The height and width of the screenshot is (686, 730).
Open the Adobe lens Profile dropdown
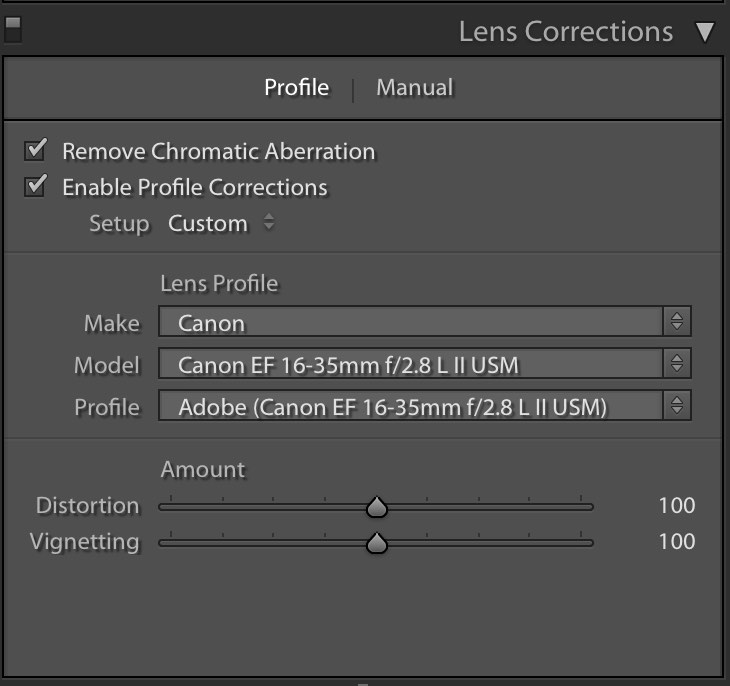[425, 406]
